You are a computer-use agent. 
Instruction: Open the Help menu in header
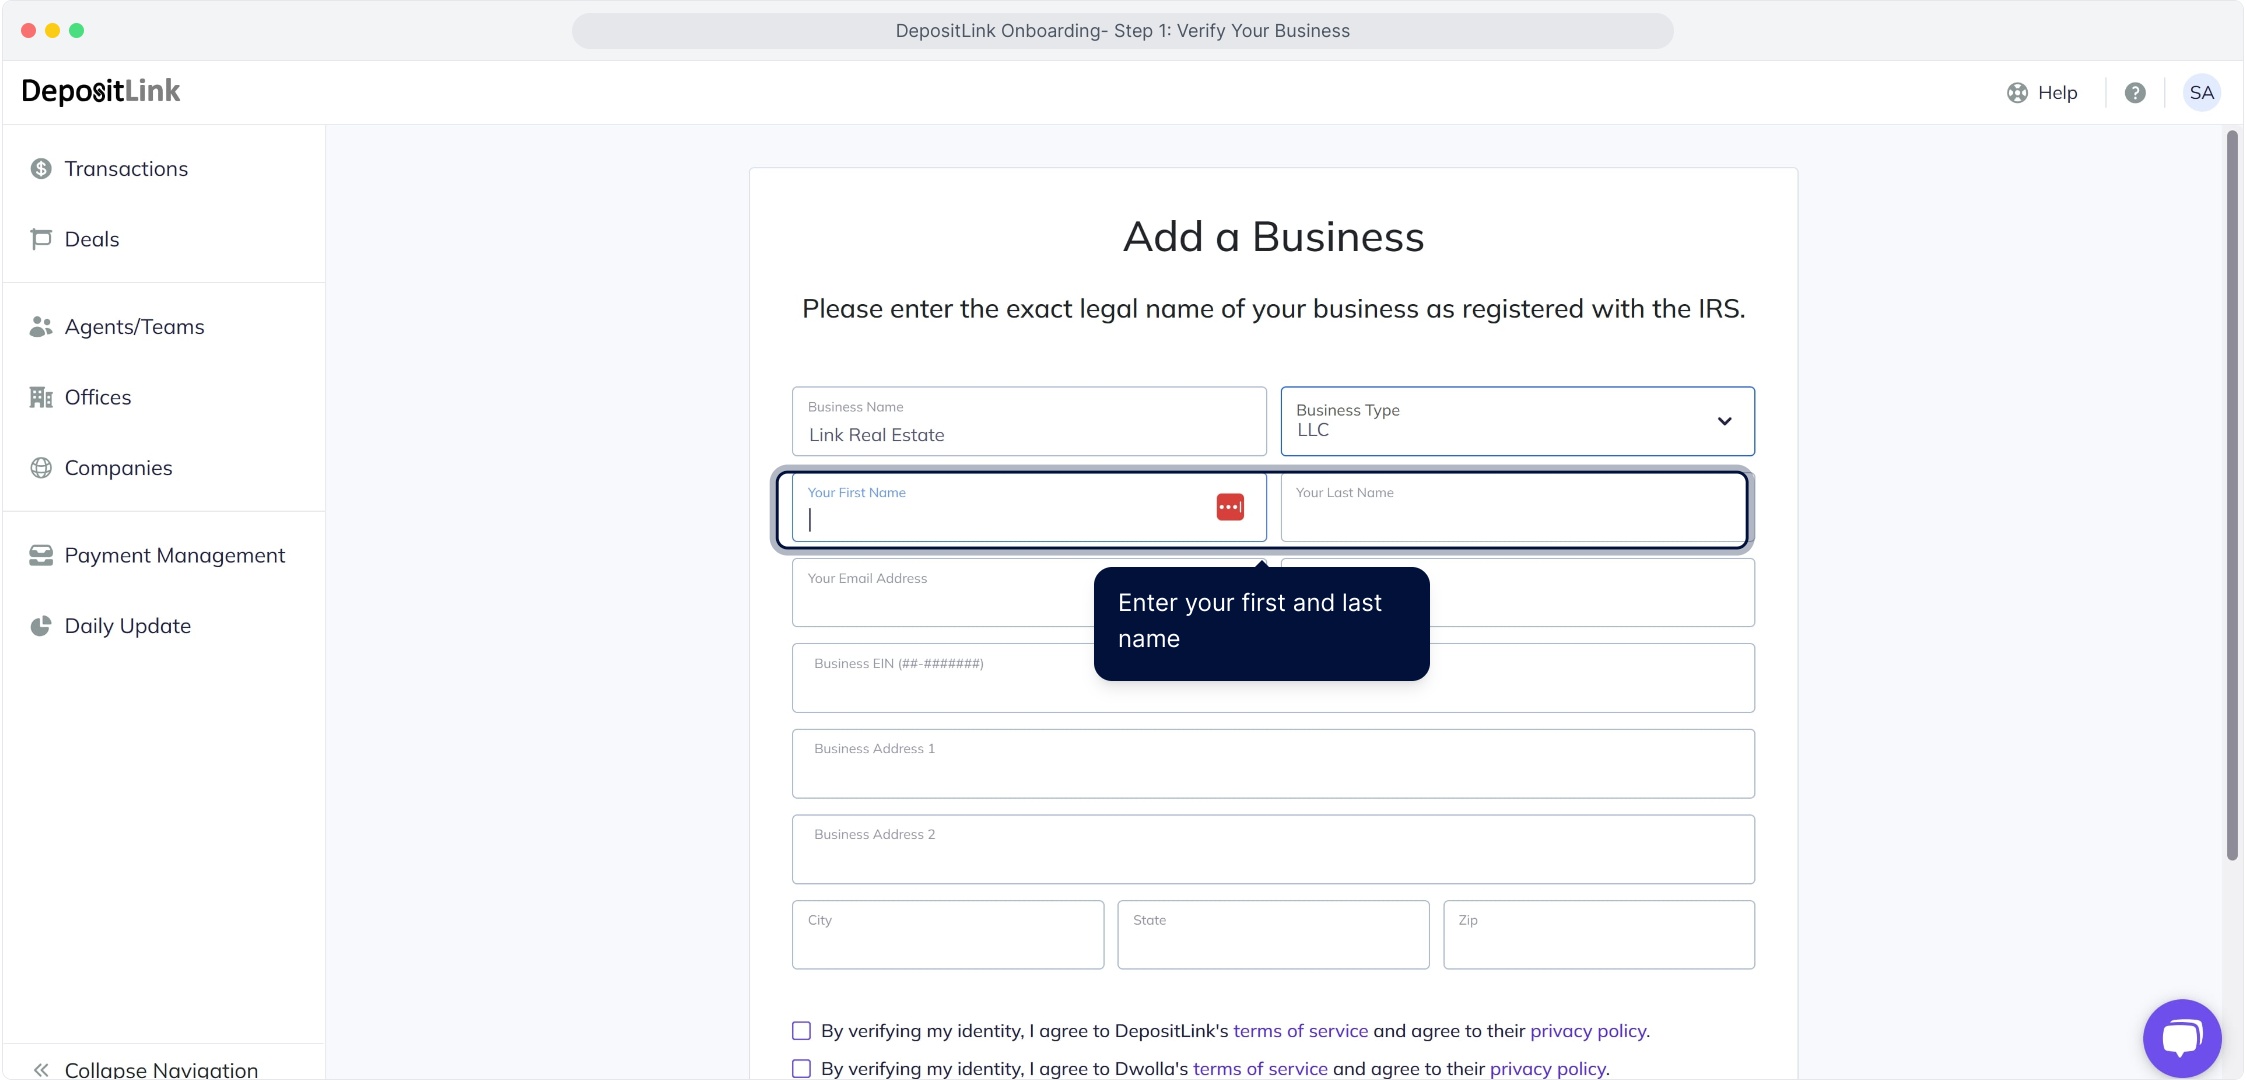point(2042,93)
